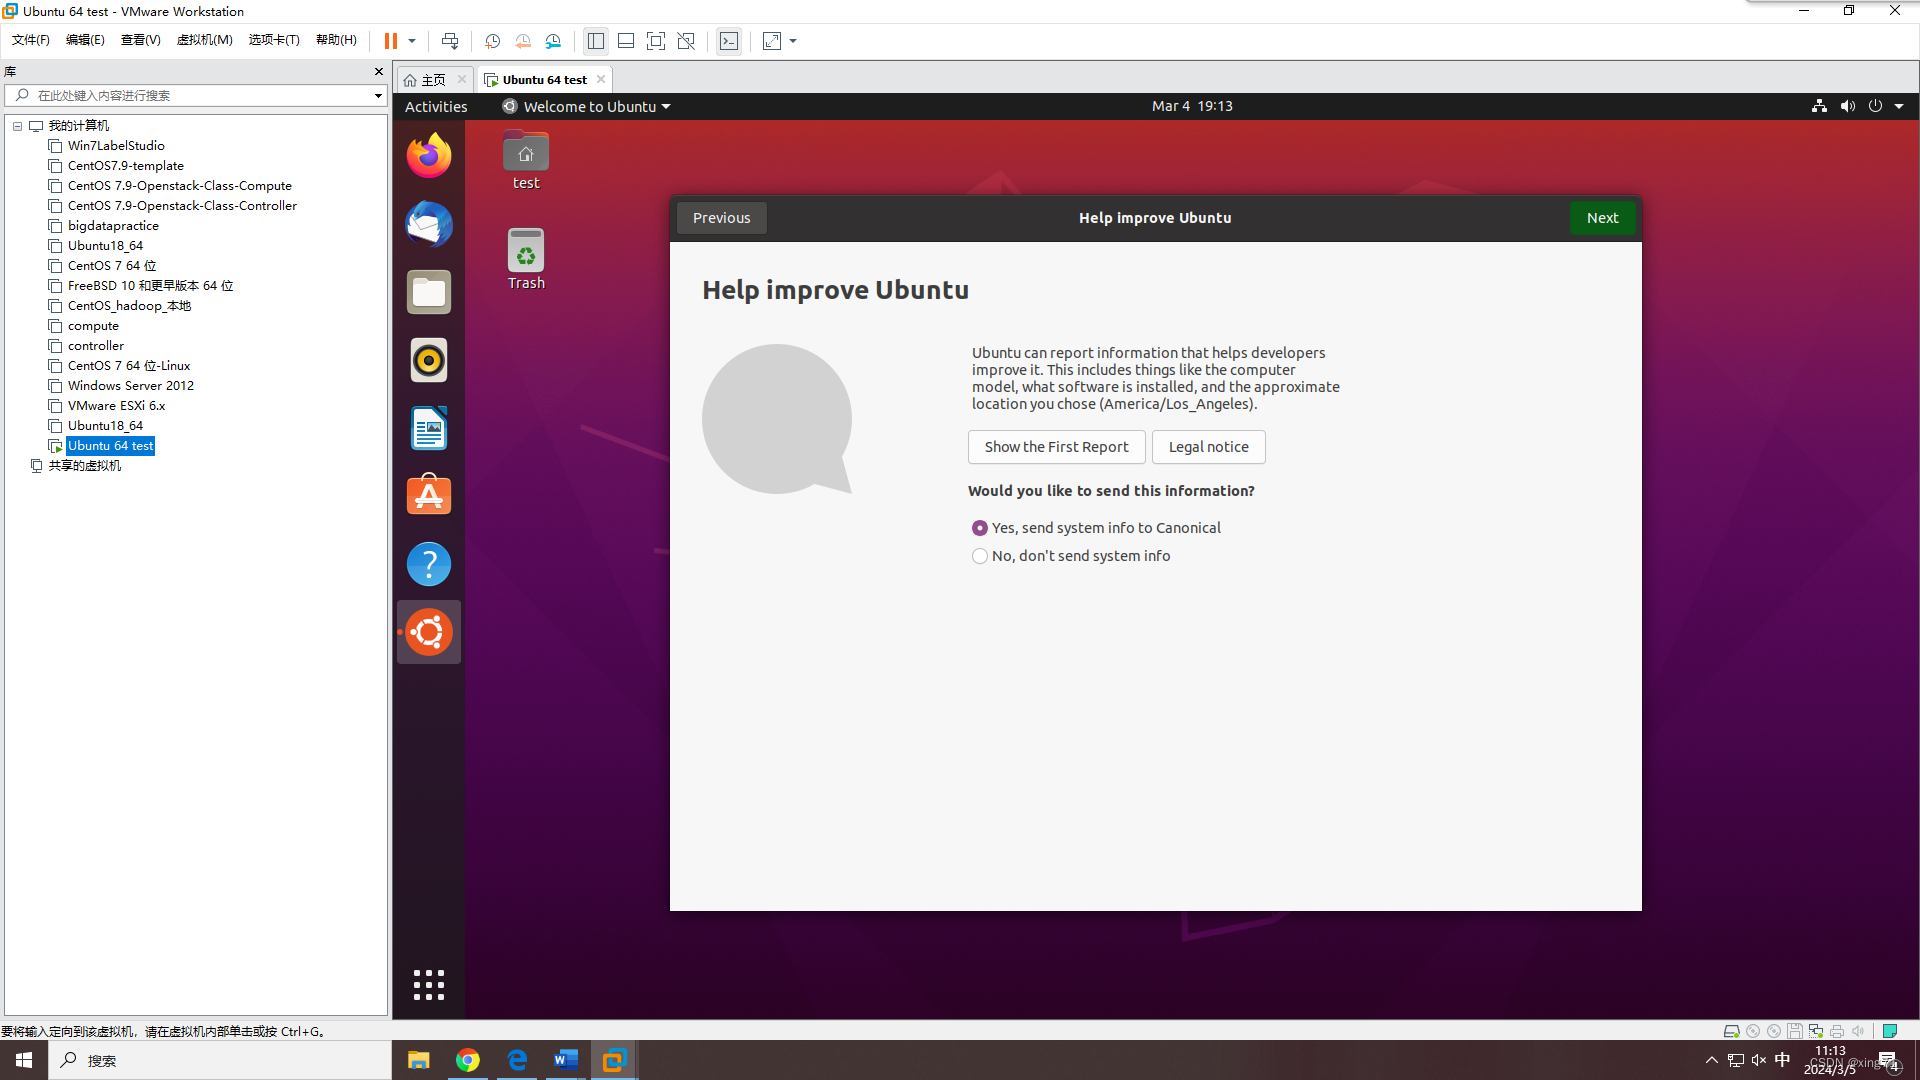Launch Rhythmbox music player from the dock
1920x1080 pixels.
click(x=428, y=360)
